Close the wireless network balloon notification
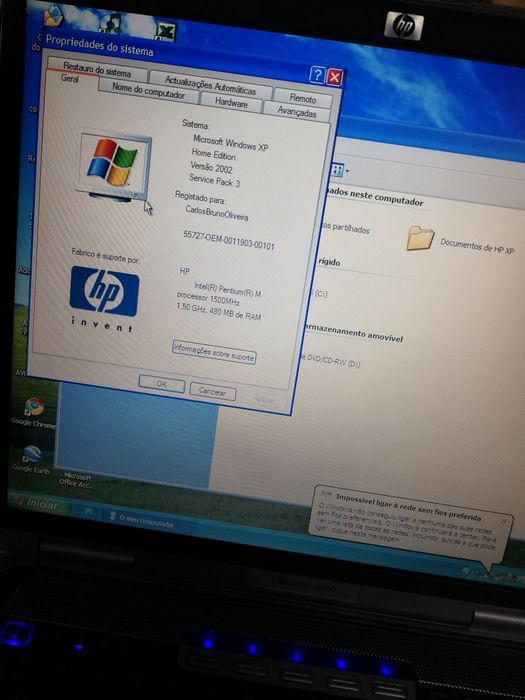The height and width of the screenshot is (700, 525). [x=504, y=521]
